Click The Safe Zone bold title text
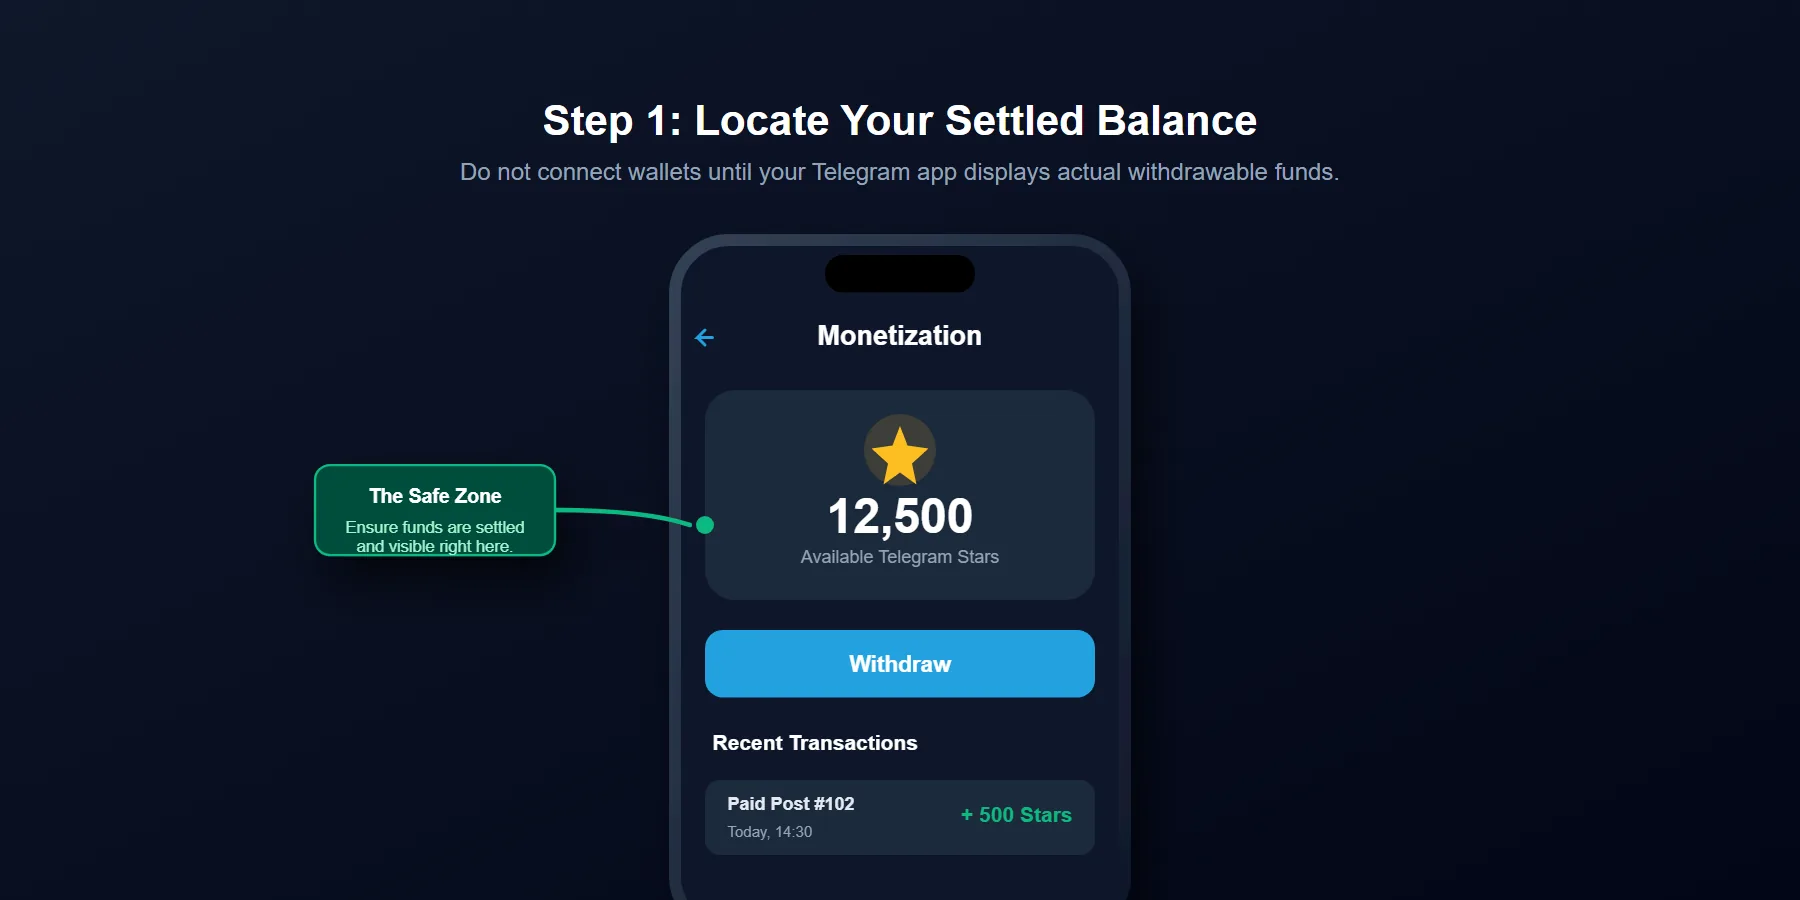 pos(434,495)
